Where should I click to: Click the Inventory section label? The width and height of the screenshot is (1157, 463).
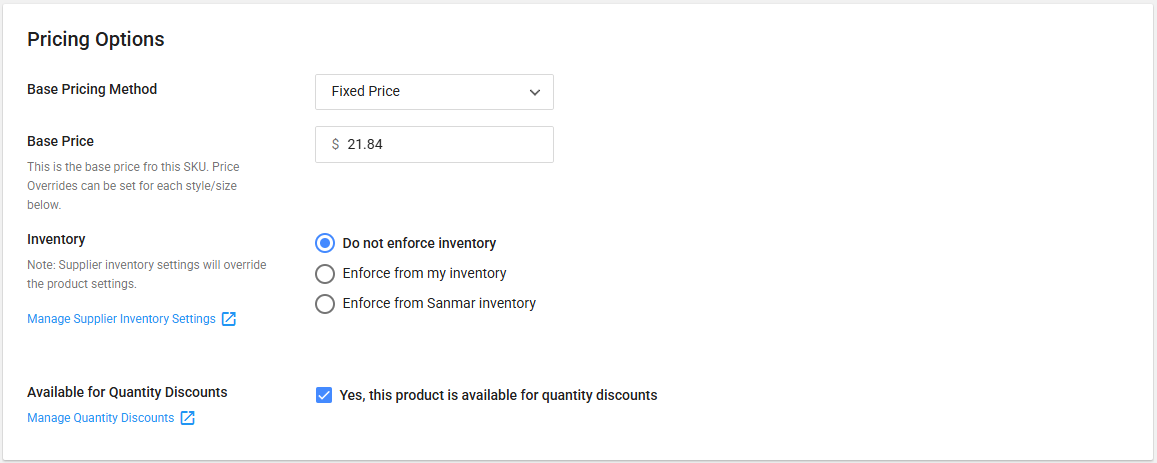(x=56, y=239)
